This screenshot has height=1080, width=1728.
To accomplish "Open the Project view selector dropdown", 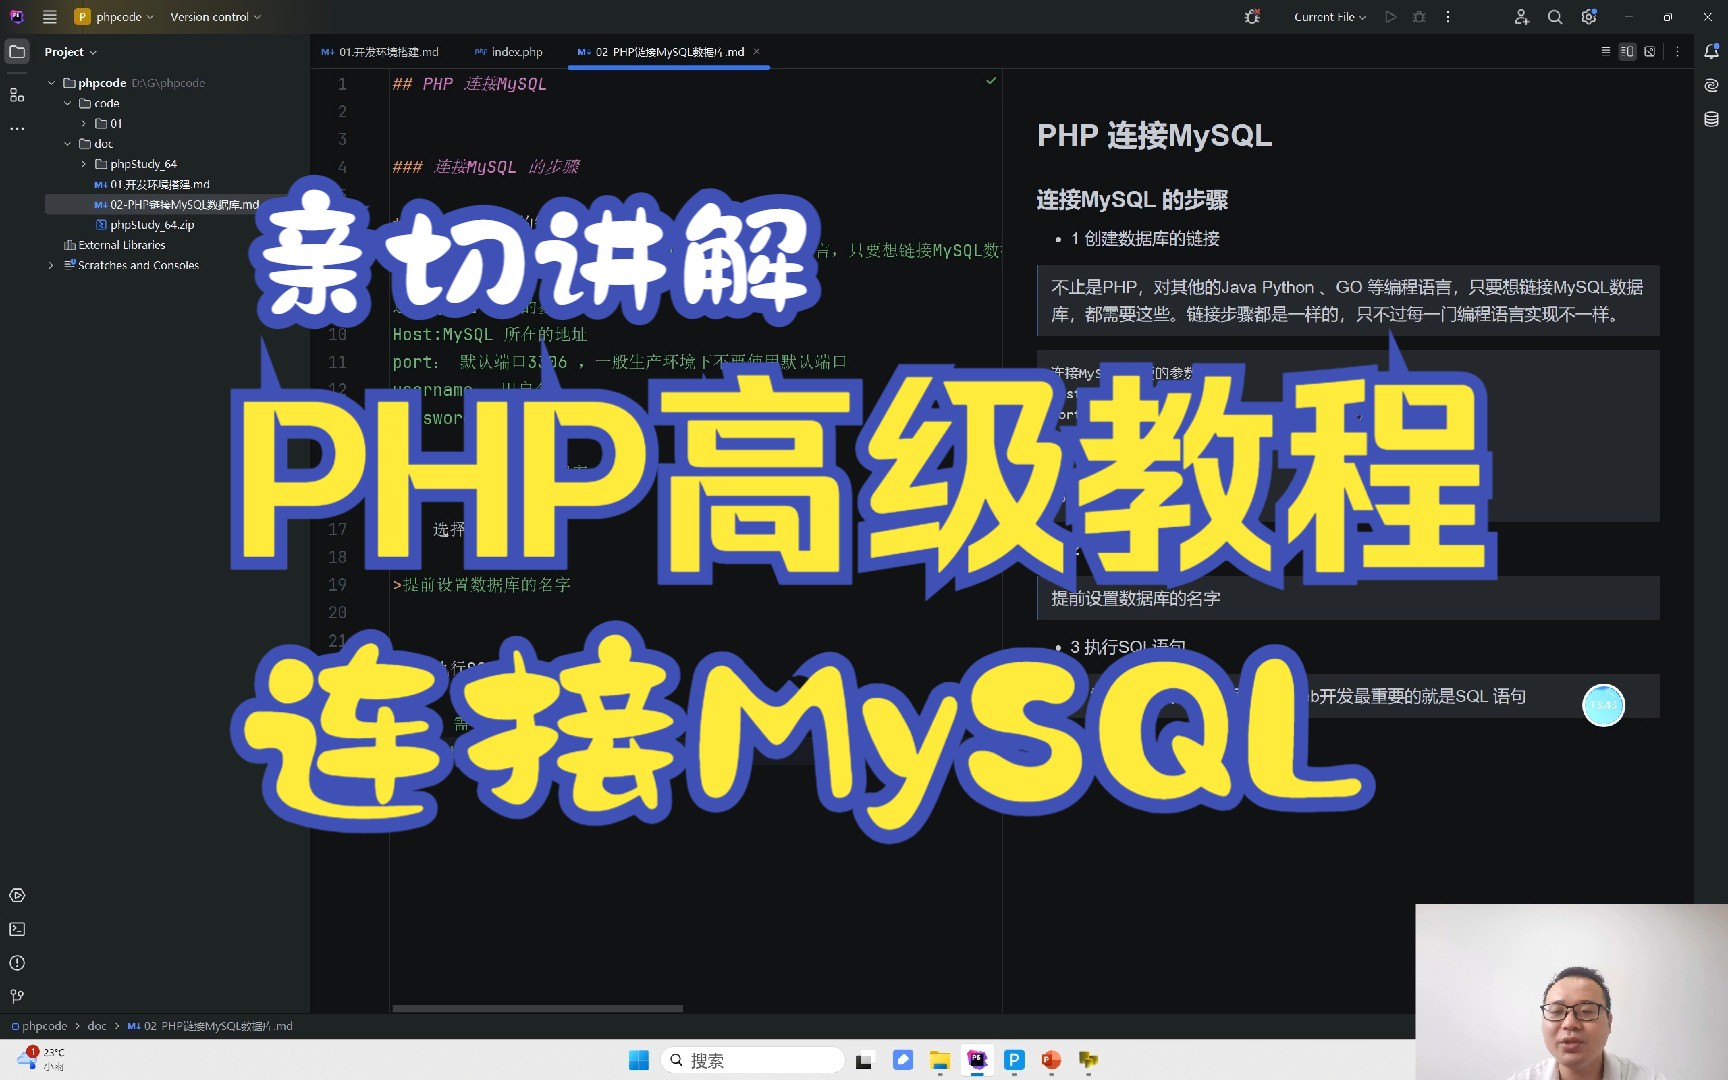I will pyautogui.click(x=71, y=52).
